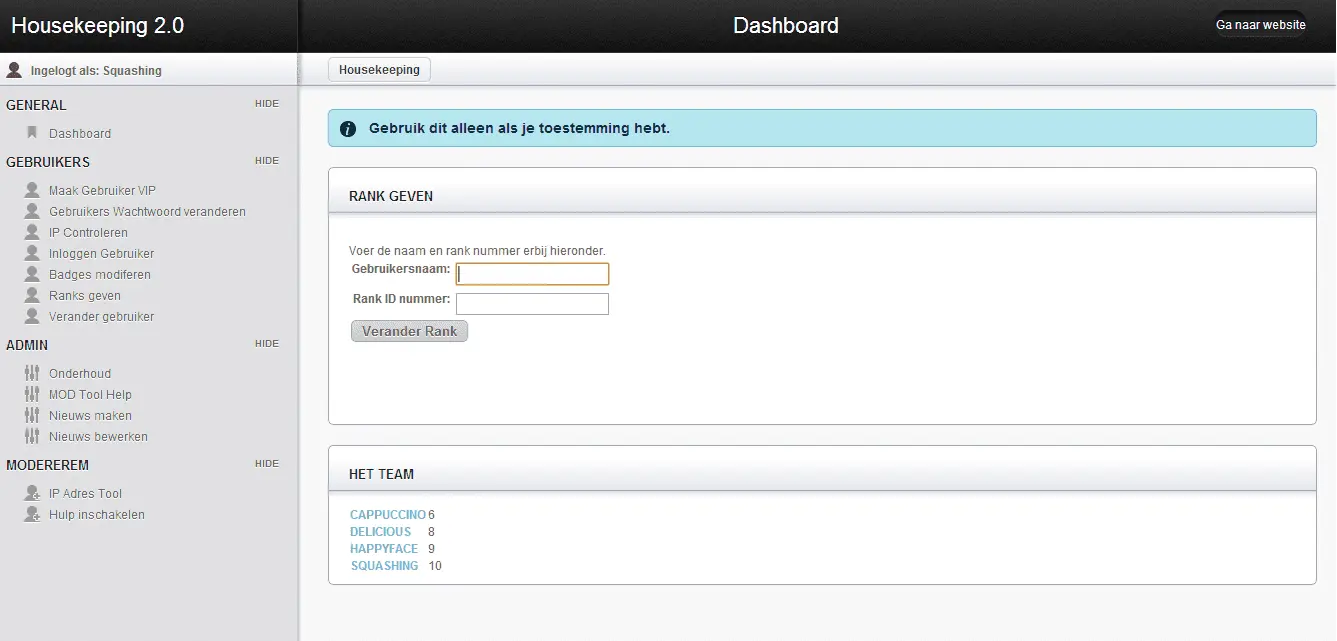Click the user icon beside Maak Gebruiker VIP
The height and width of the screenshot is (641, 1337).
32,190
